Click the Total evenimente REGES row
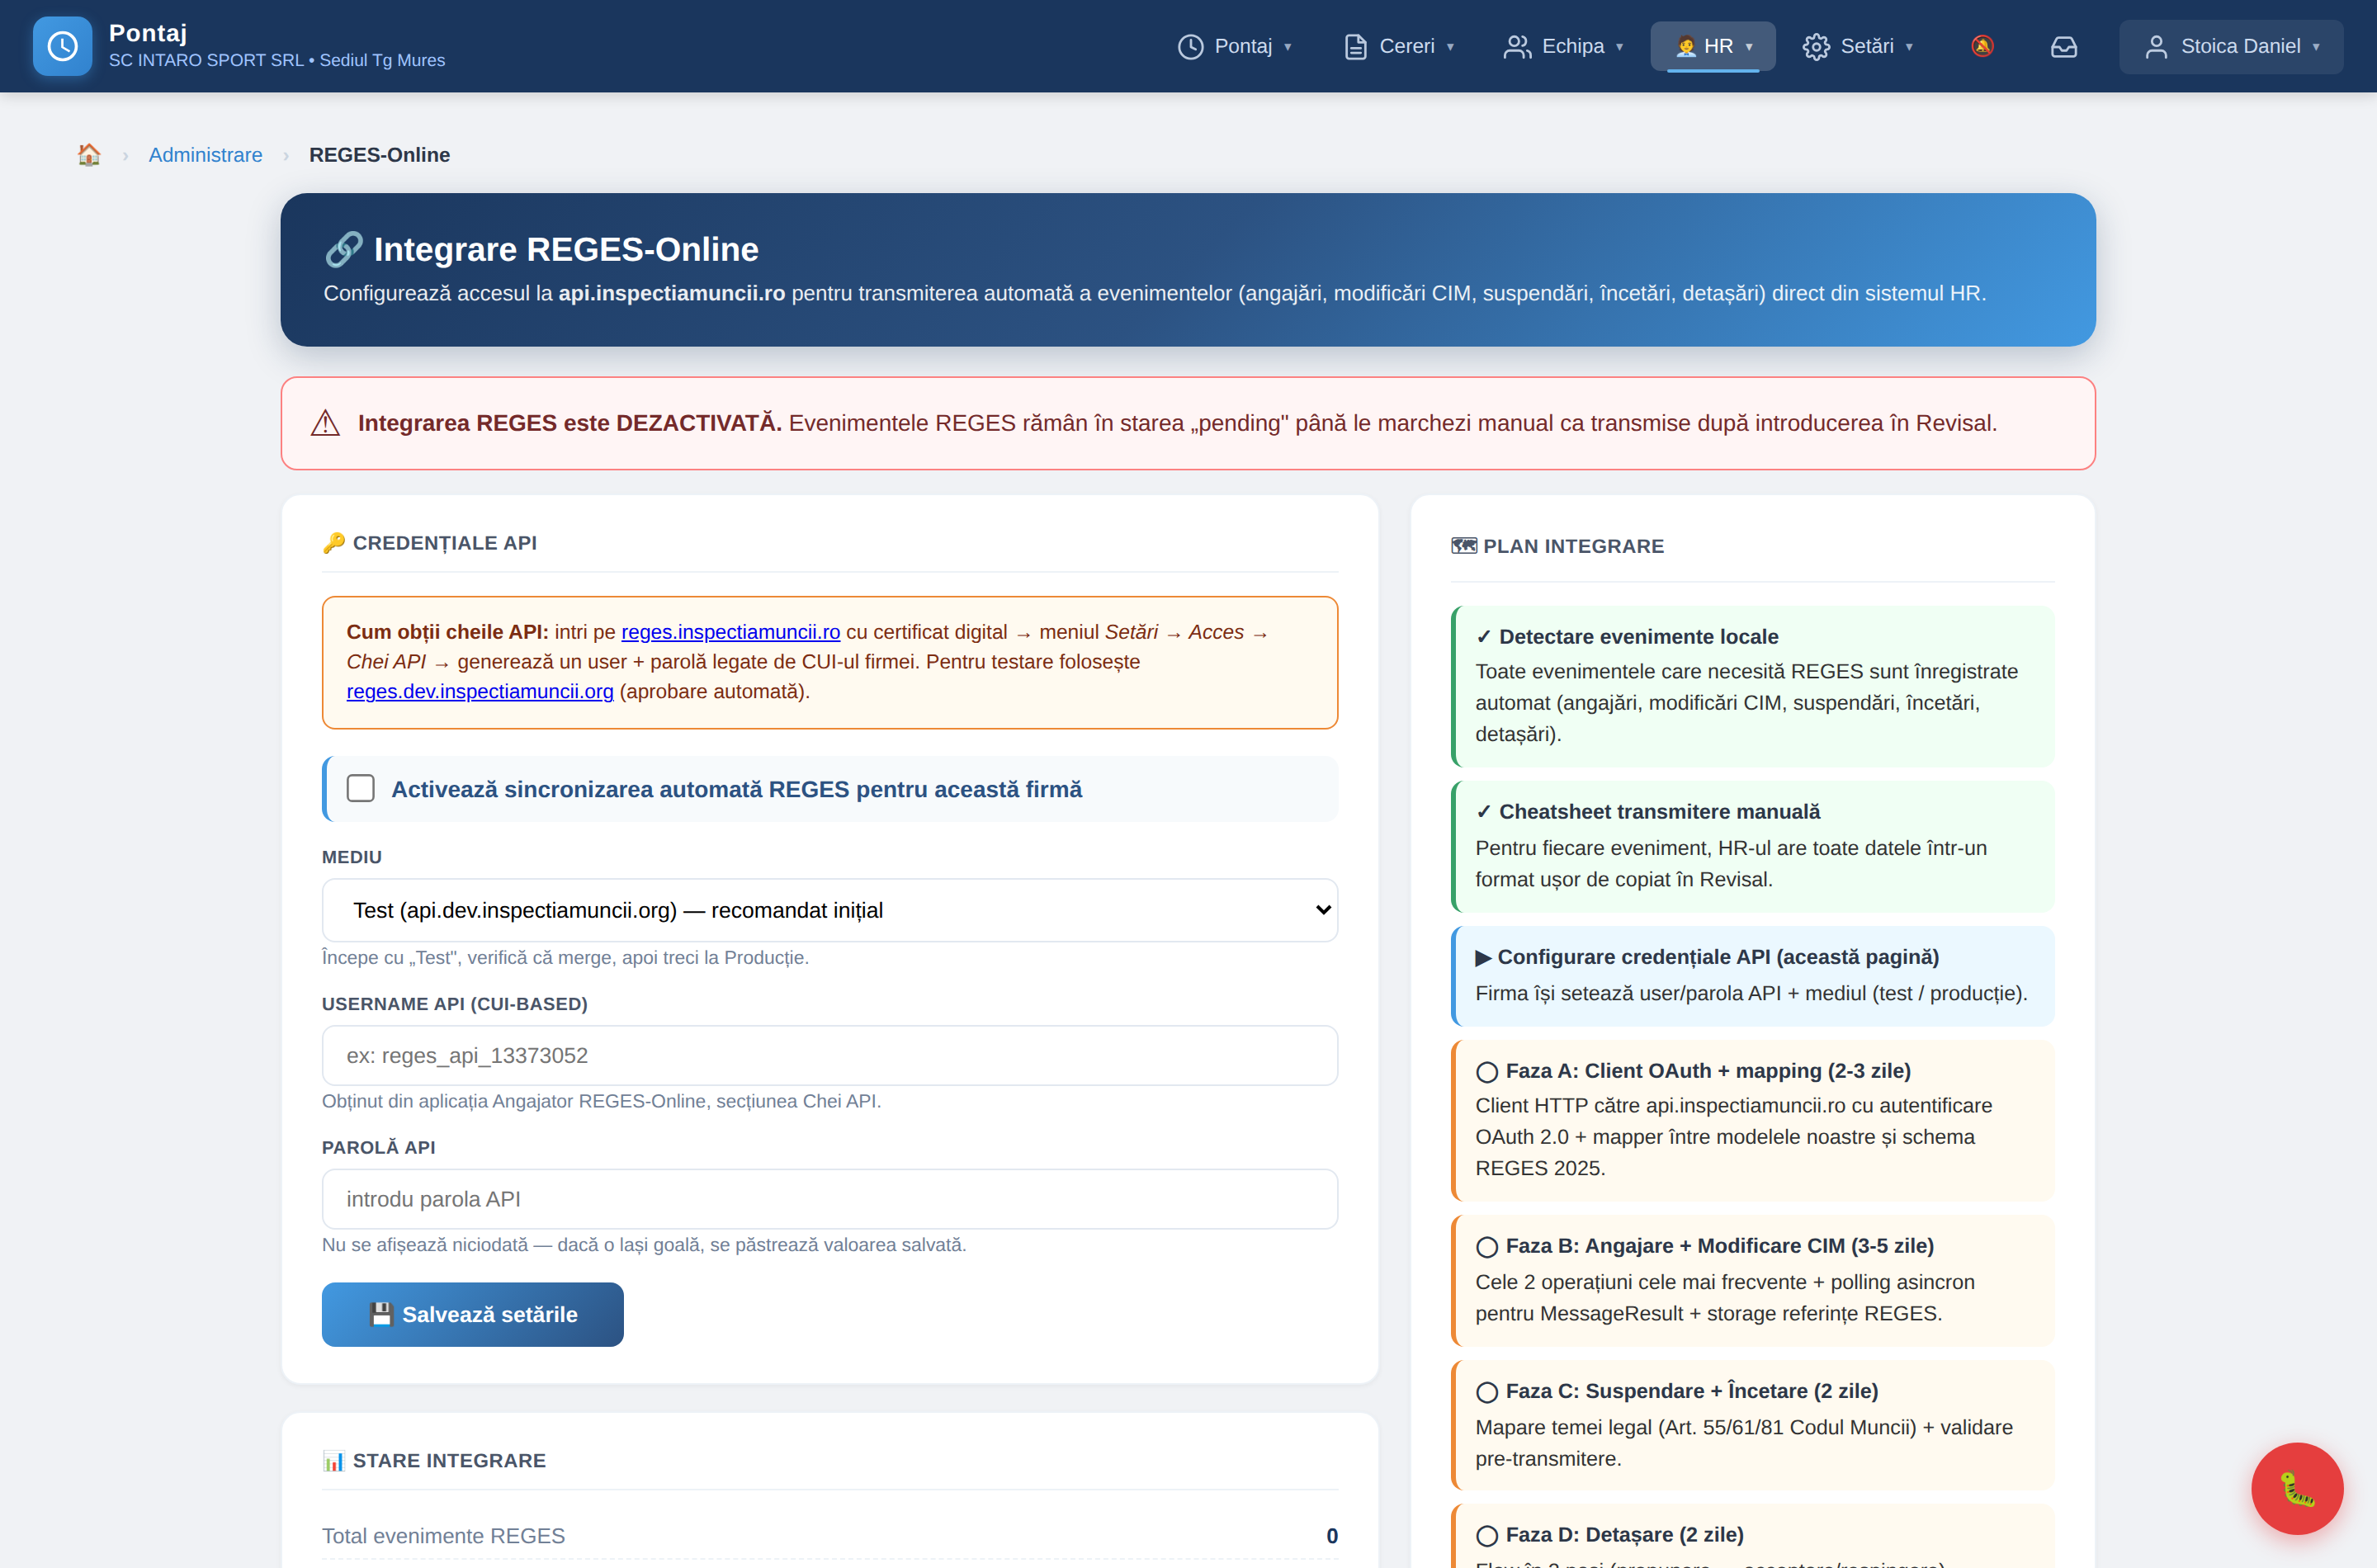Image resolution: width=2377 pixels, height=1568 pixels. pyautogui.click(x=829, y=1536)
